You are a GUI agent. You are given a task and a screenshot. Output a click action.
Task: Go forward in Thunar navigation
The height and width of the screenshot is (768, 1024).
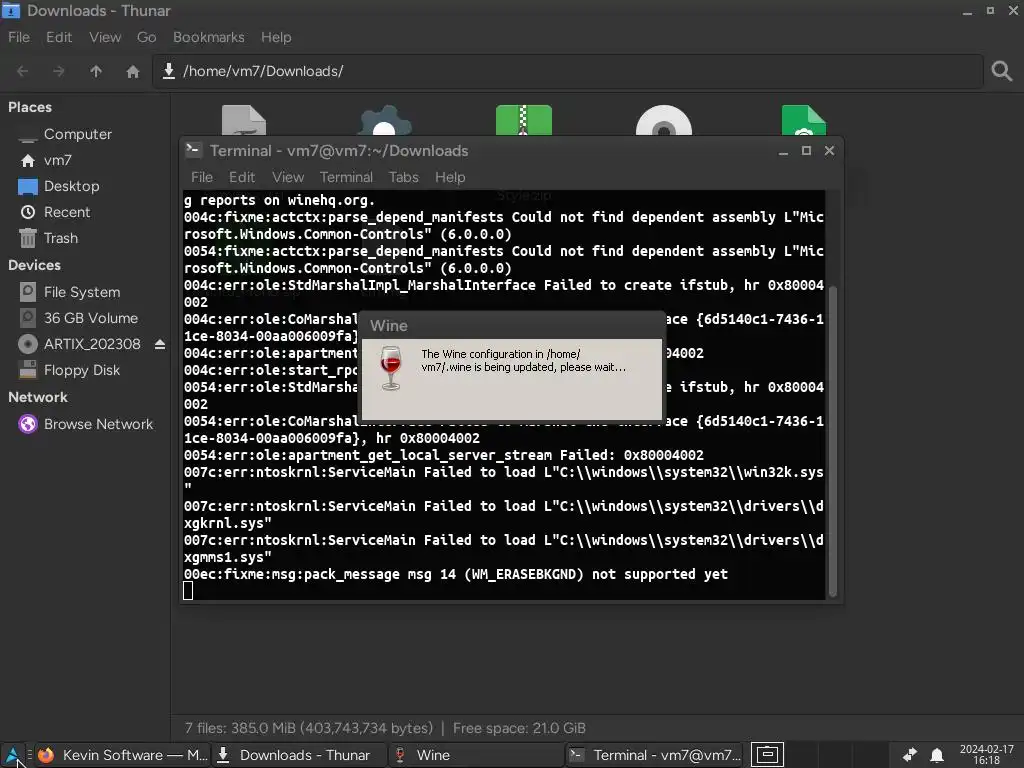tap(59, 71)
